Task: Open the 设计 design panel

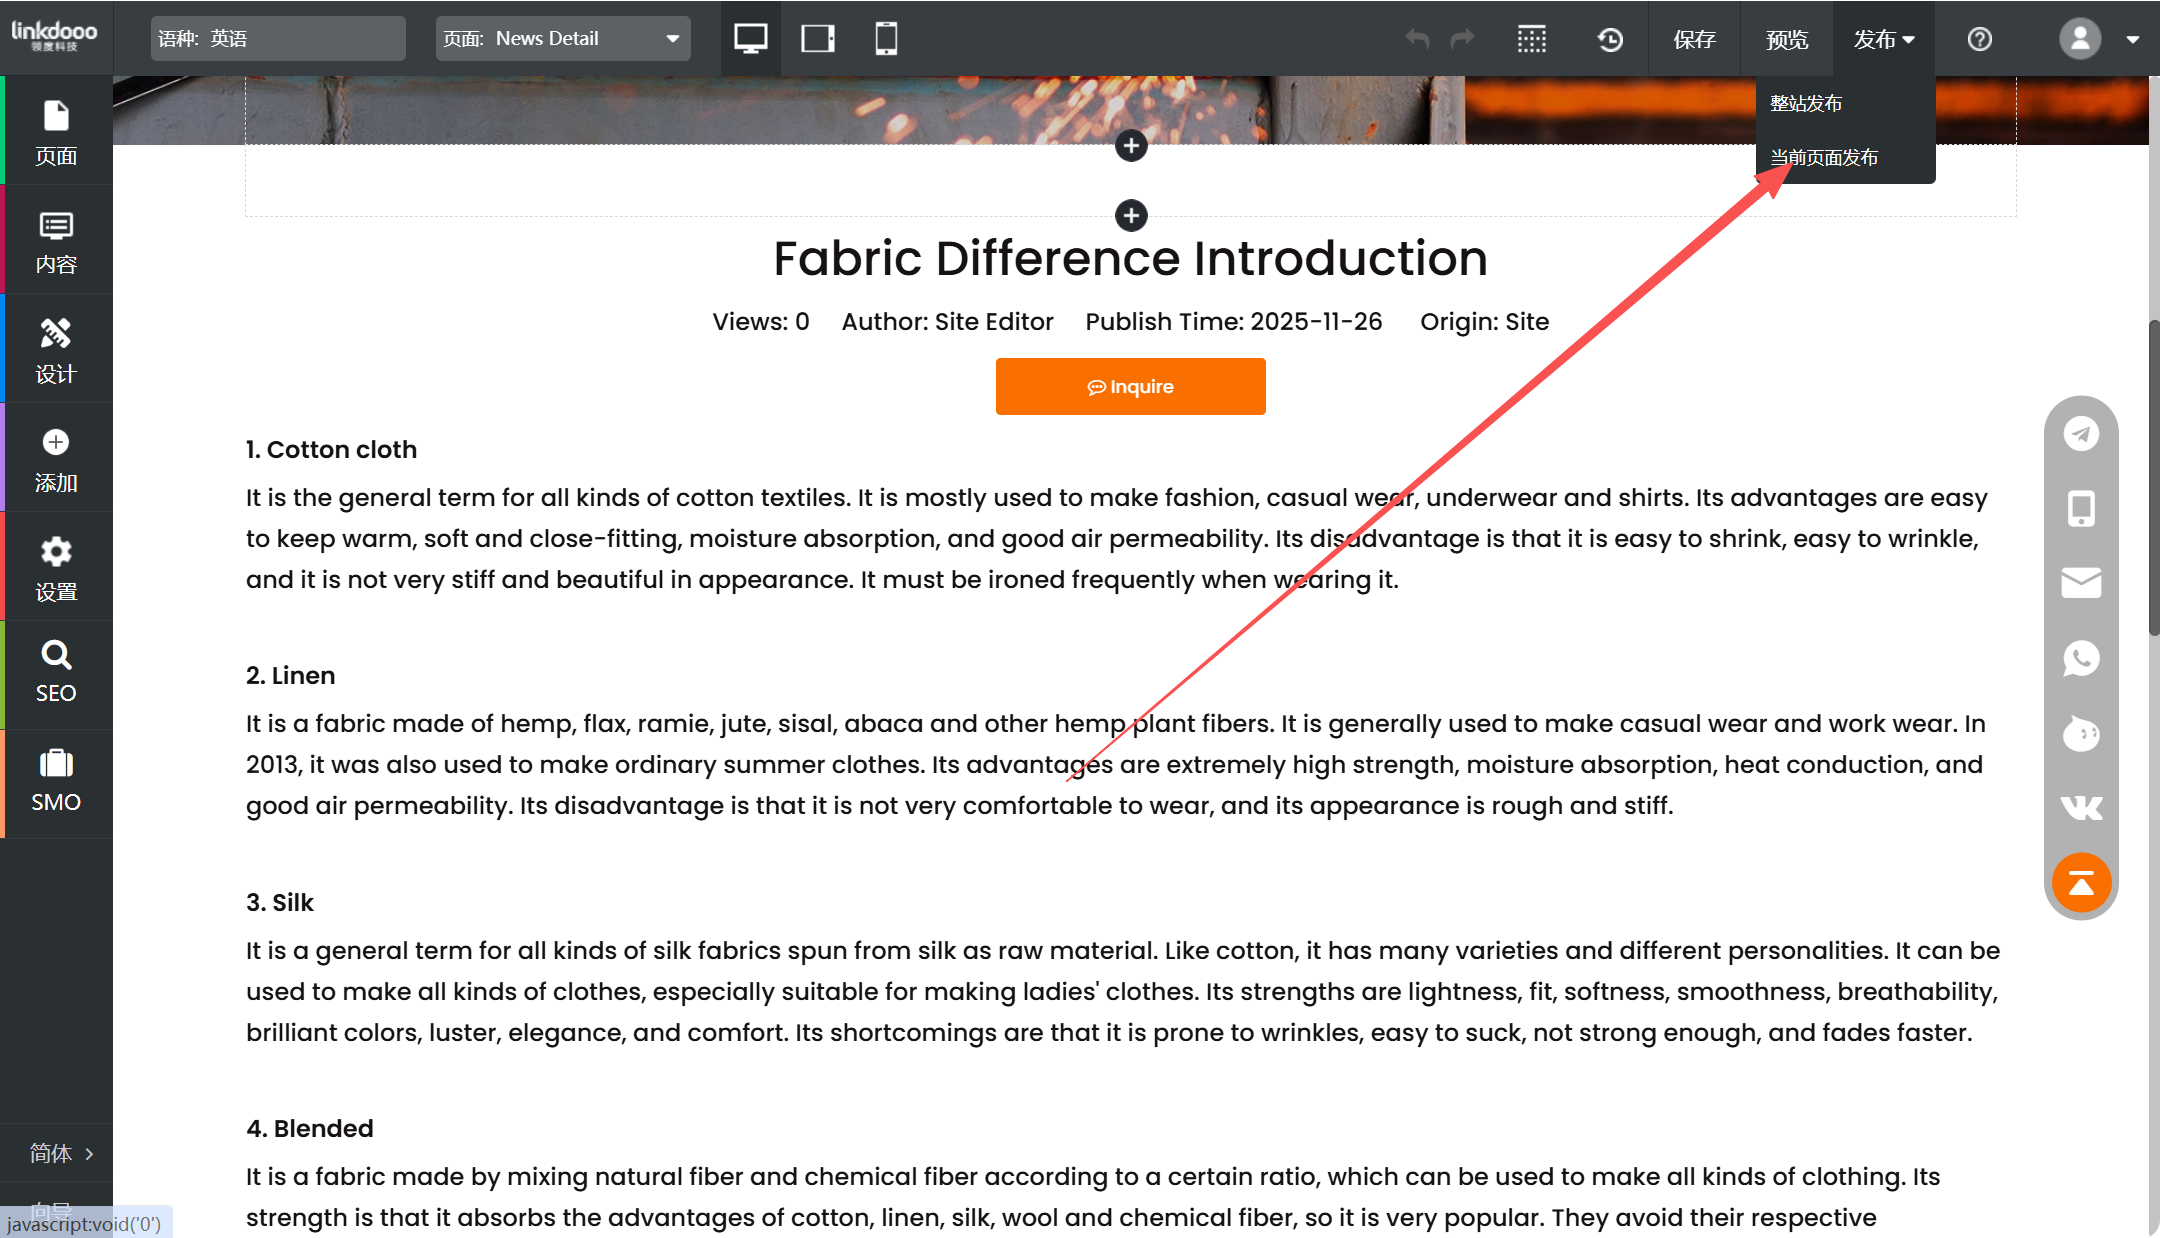Action: (56, 351)
